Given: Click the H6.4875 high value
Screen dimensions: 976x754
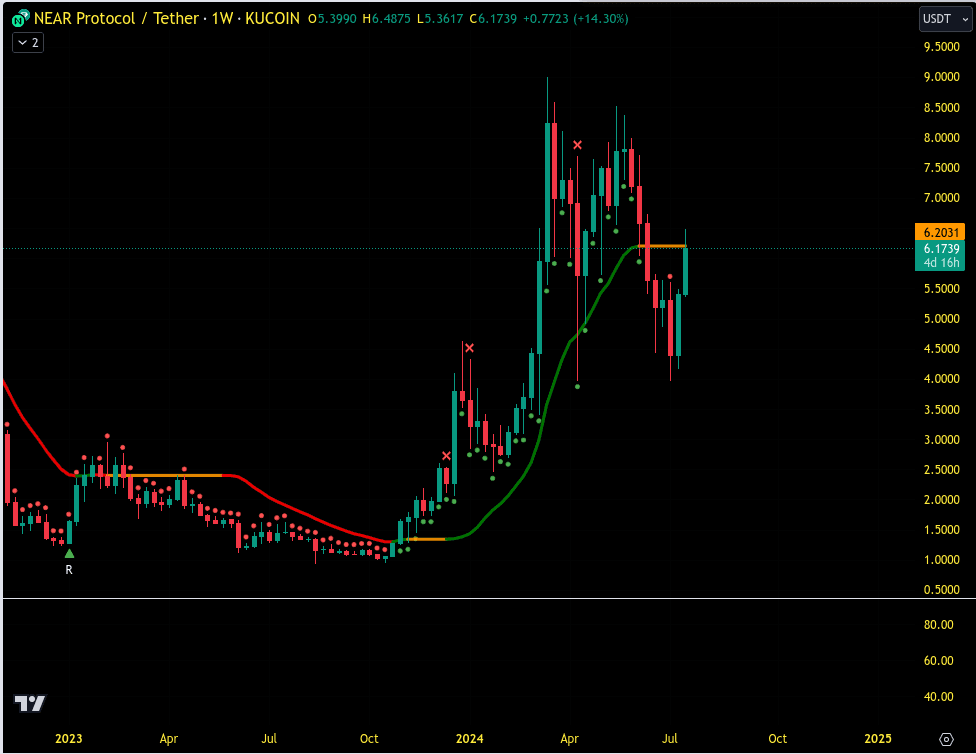Looking at the screenshot, I should coord(386,19).
